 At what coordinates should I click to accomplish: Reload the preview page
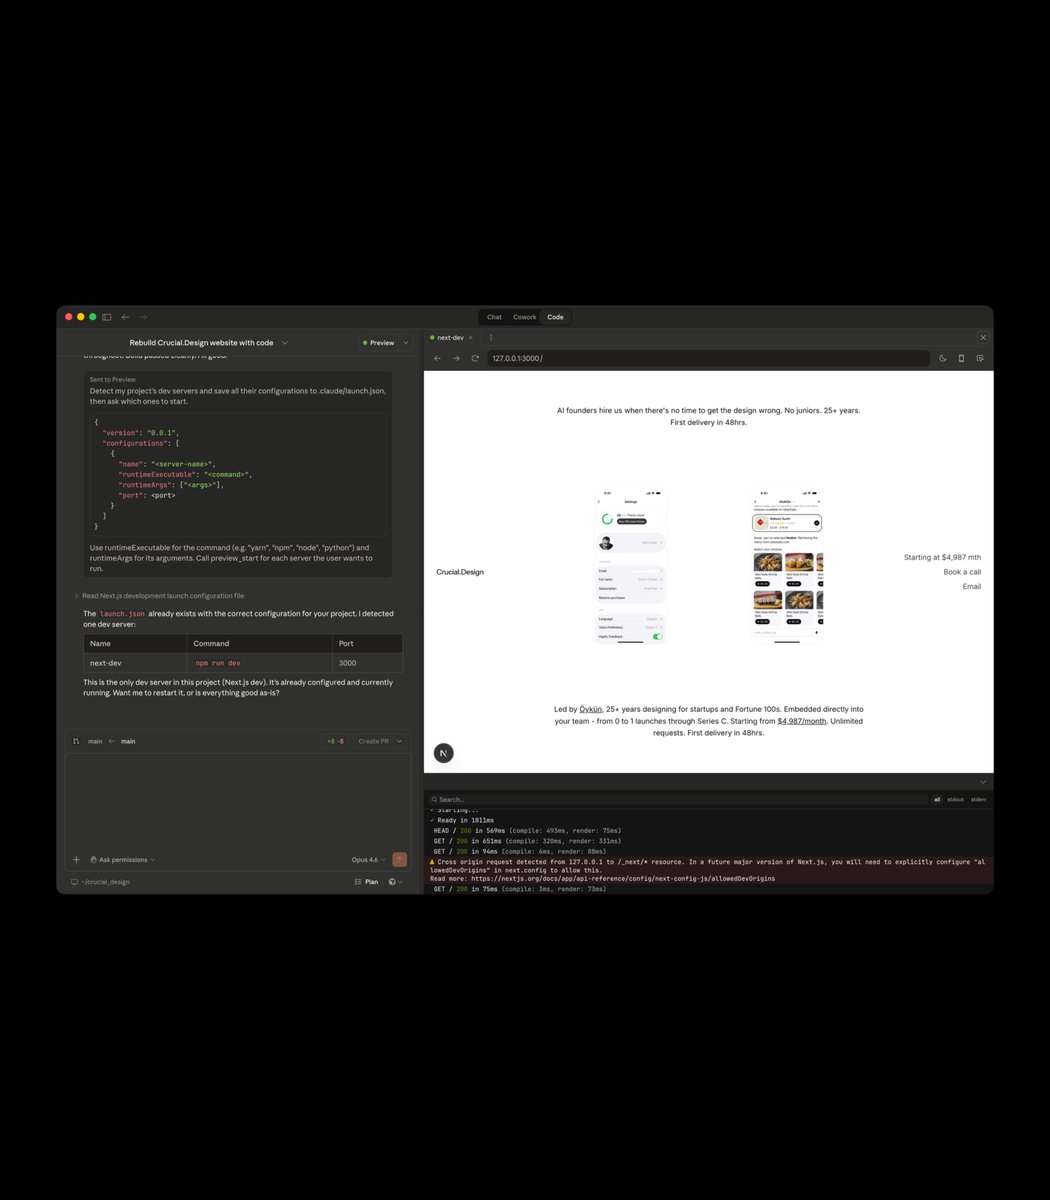pos(475,358)
